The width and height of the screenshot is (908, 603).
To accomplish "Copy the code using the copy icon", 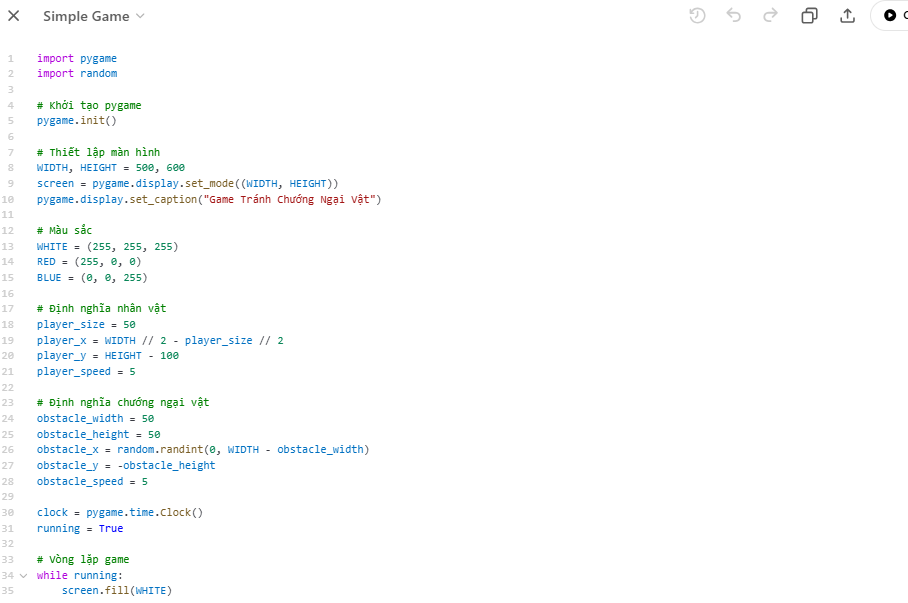I will point(809,15).
